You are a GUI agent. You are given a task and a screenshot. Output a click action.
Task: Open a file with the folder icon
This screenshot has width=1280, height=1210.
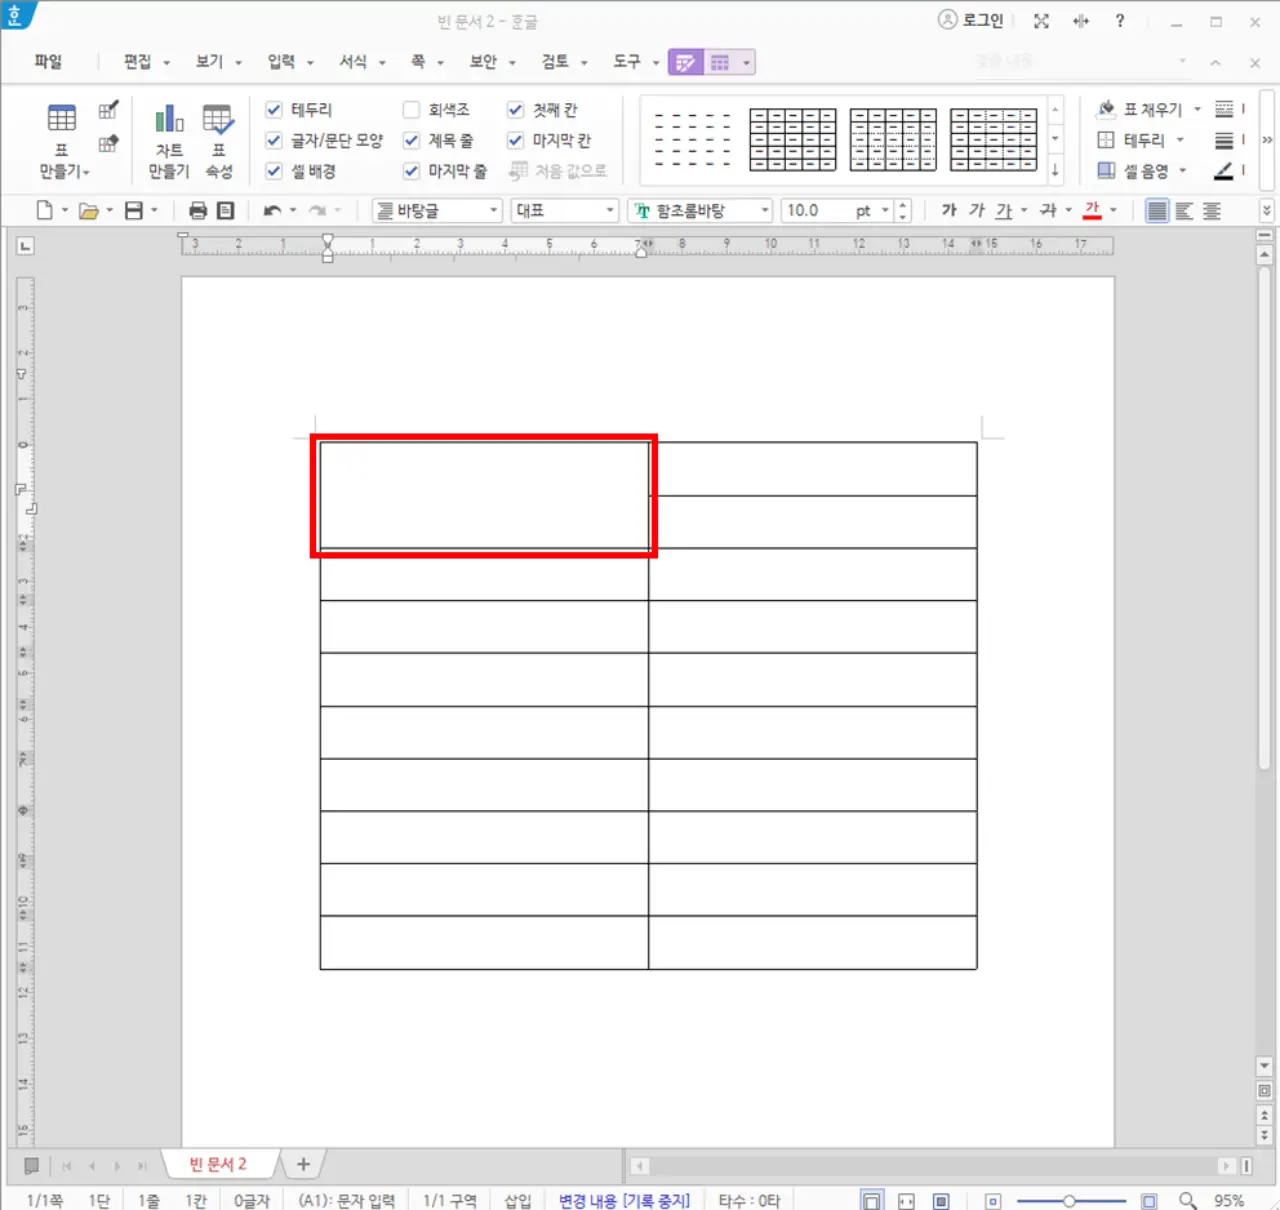(x=88, y=210)
